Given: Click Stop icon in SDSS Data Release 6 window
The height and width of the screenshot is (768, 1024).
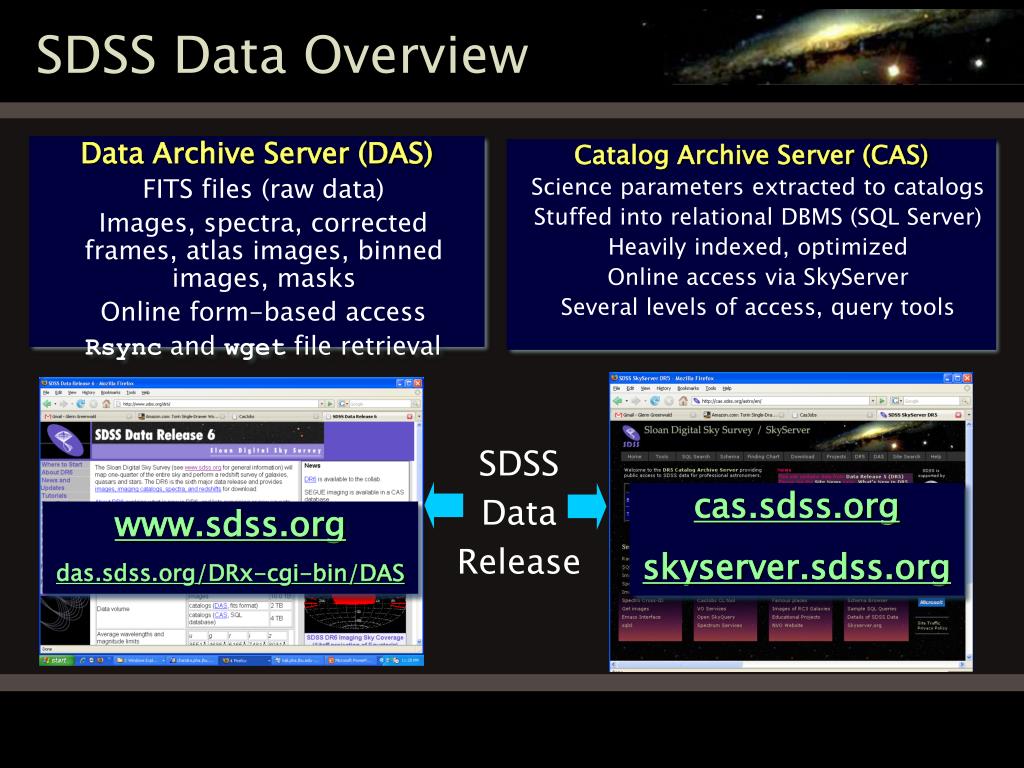Looking at the screenshot, I should point(93,404).
